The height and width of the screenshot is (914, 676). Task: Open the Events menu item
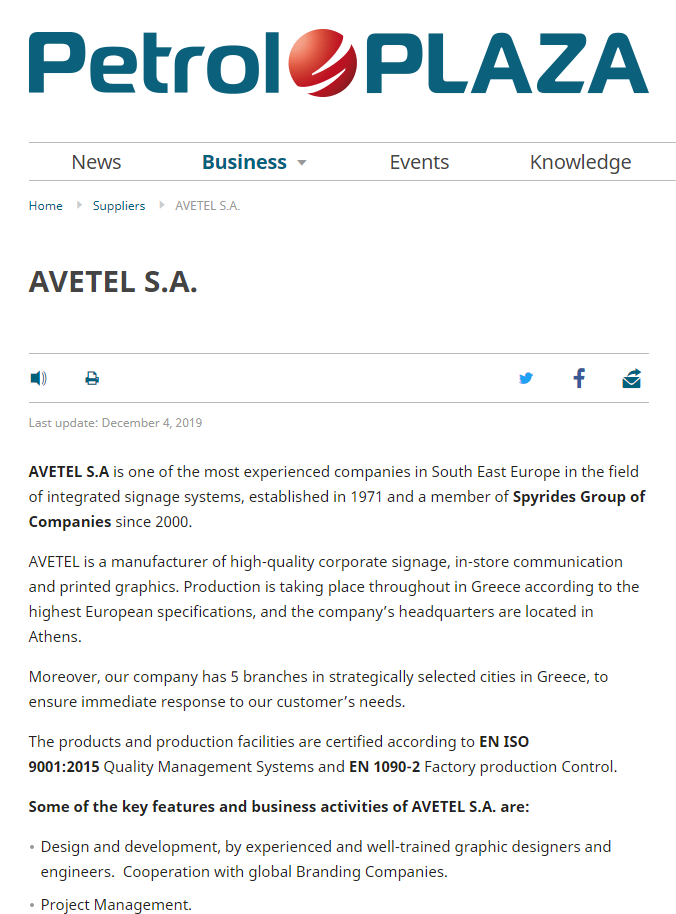[x=419, y=162]
